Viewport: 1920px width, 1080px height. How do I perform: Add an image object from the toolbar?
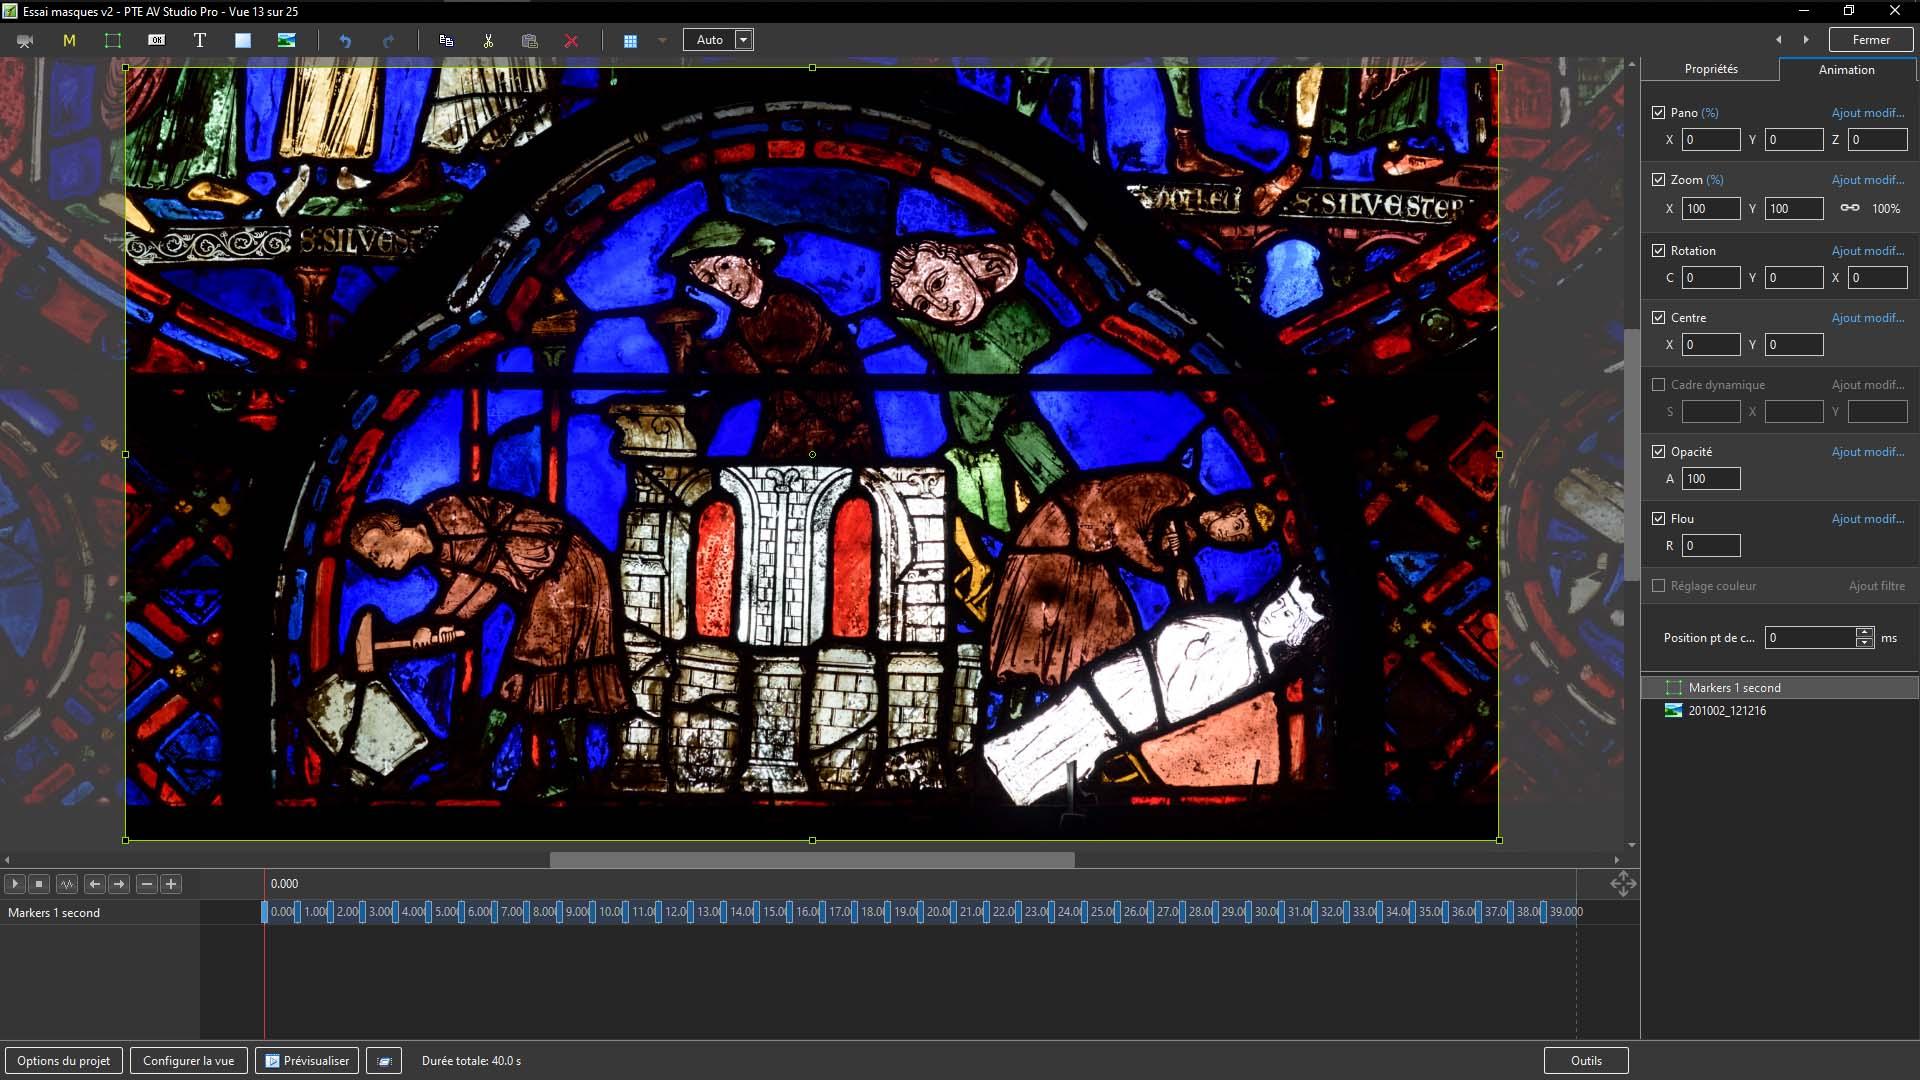(x=286, y=41)
